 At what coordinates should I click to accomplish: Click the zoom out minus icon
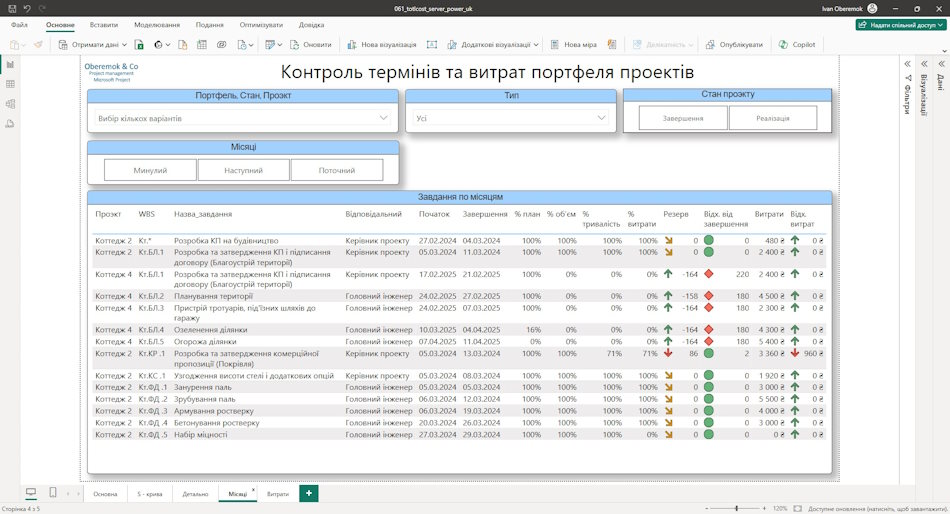[x=706, y=509]
